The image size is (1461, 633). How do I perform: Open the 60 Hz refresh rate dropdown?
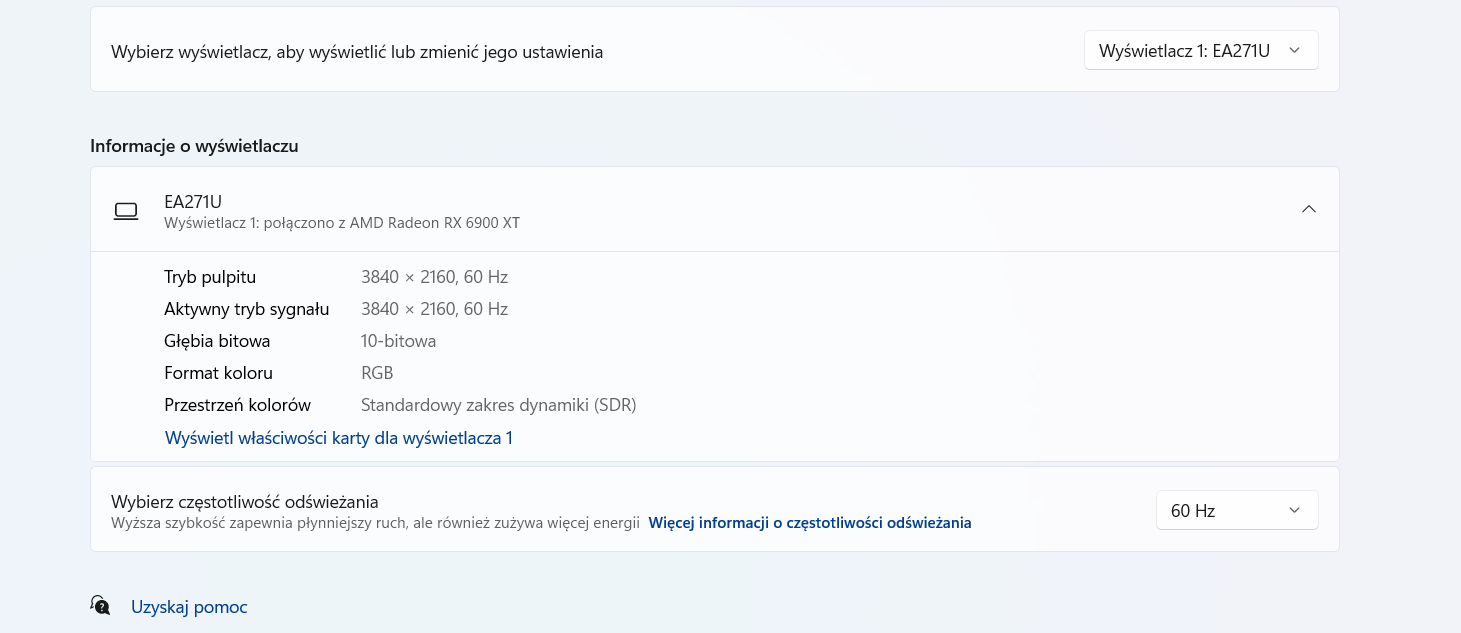click(x=1236, y=510)
